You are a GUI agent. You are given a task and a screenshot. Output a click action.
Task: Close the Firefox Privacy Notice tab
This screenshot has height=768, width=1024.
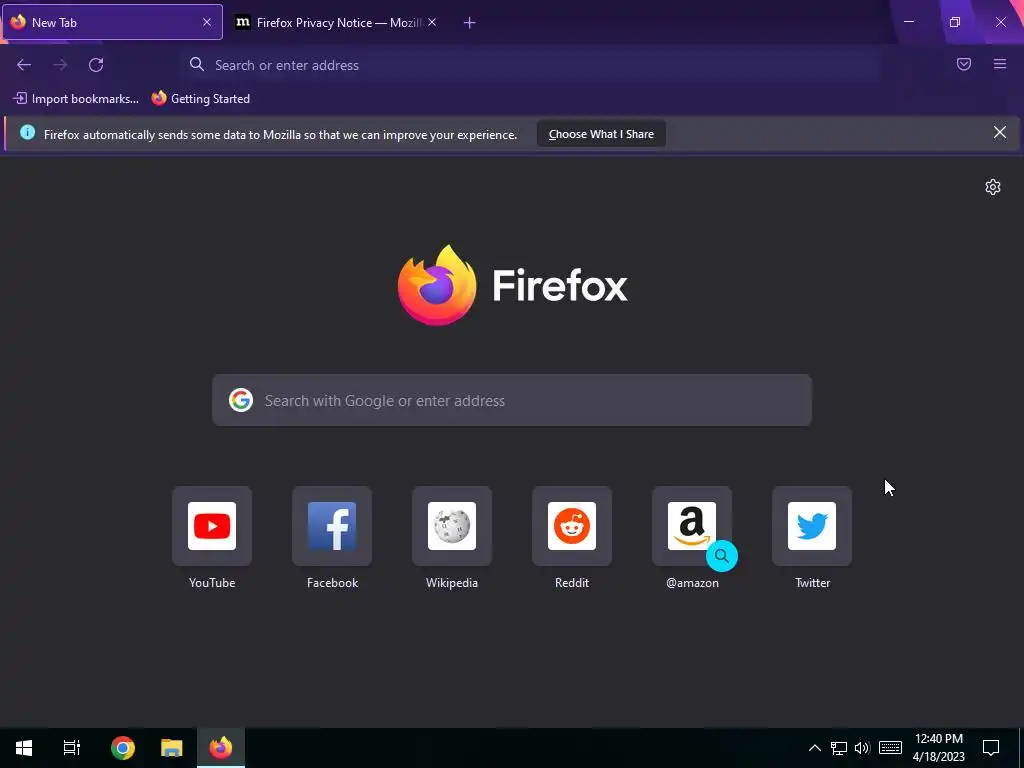pos(432,22)
